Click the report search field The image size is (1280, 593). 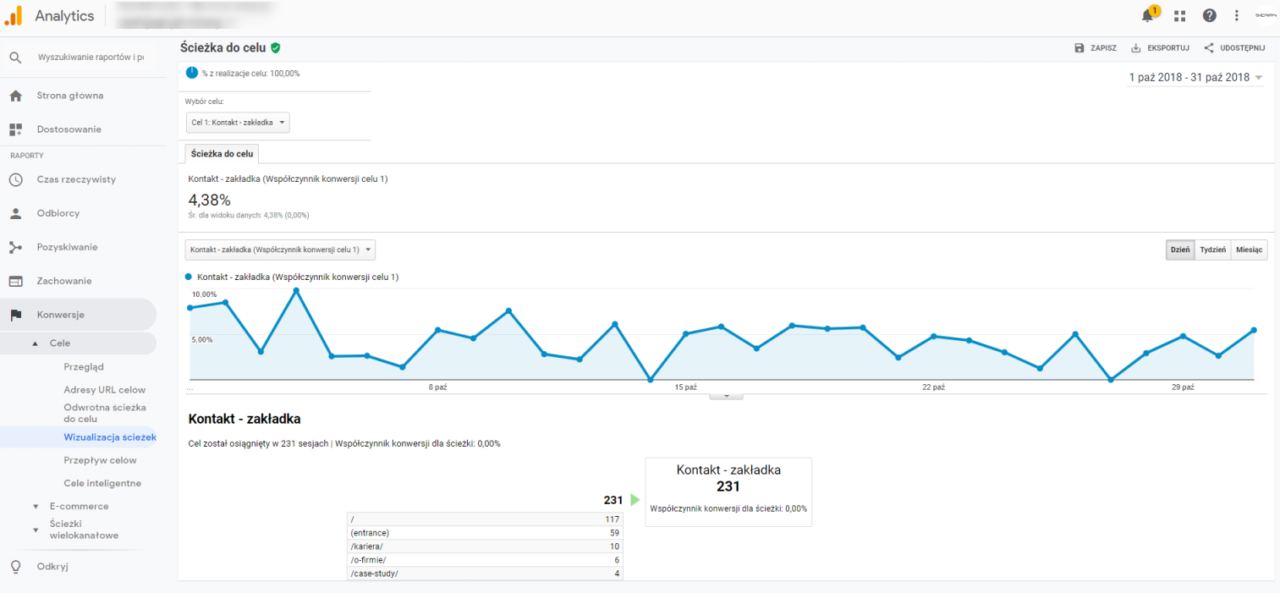(x=90, y=57)
